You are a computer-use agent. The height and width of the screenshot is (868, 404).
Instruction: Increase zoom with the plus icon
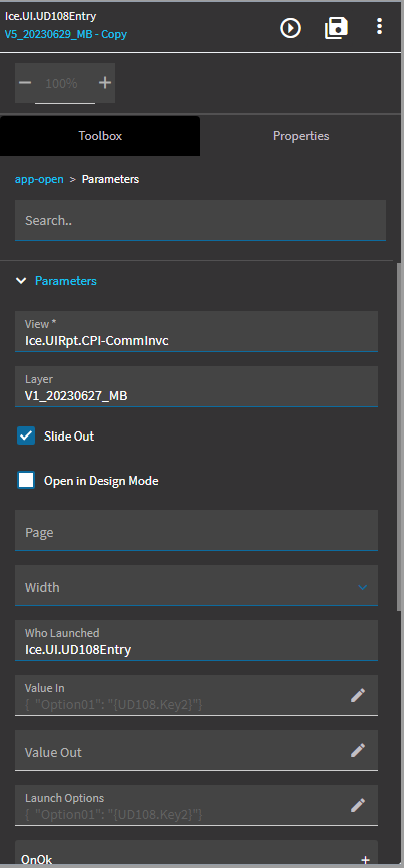[x=105, y=83]
